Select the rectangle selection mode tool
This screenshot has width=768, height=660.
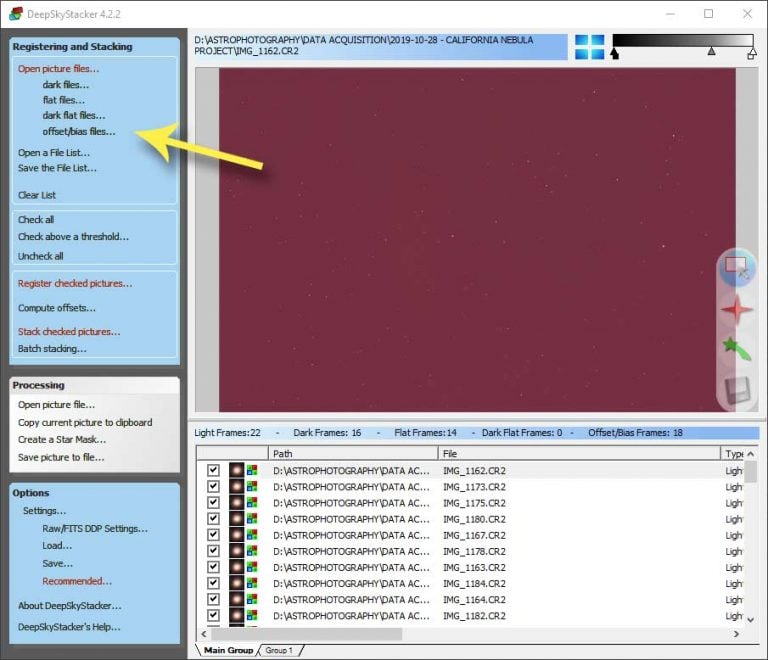tap(737, 267)
